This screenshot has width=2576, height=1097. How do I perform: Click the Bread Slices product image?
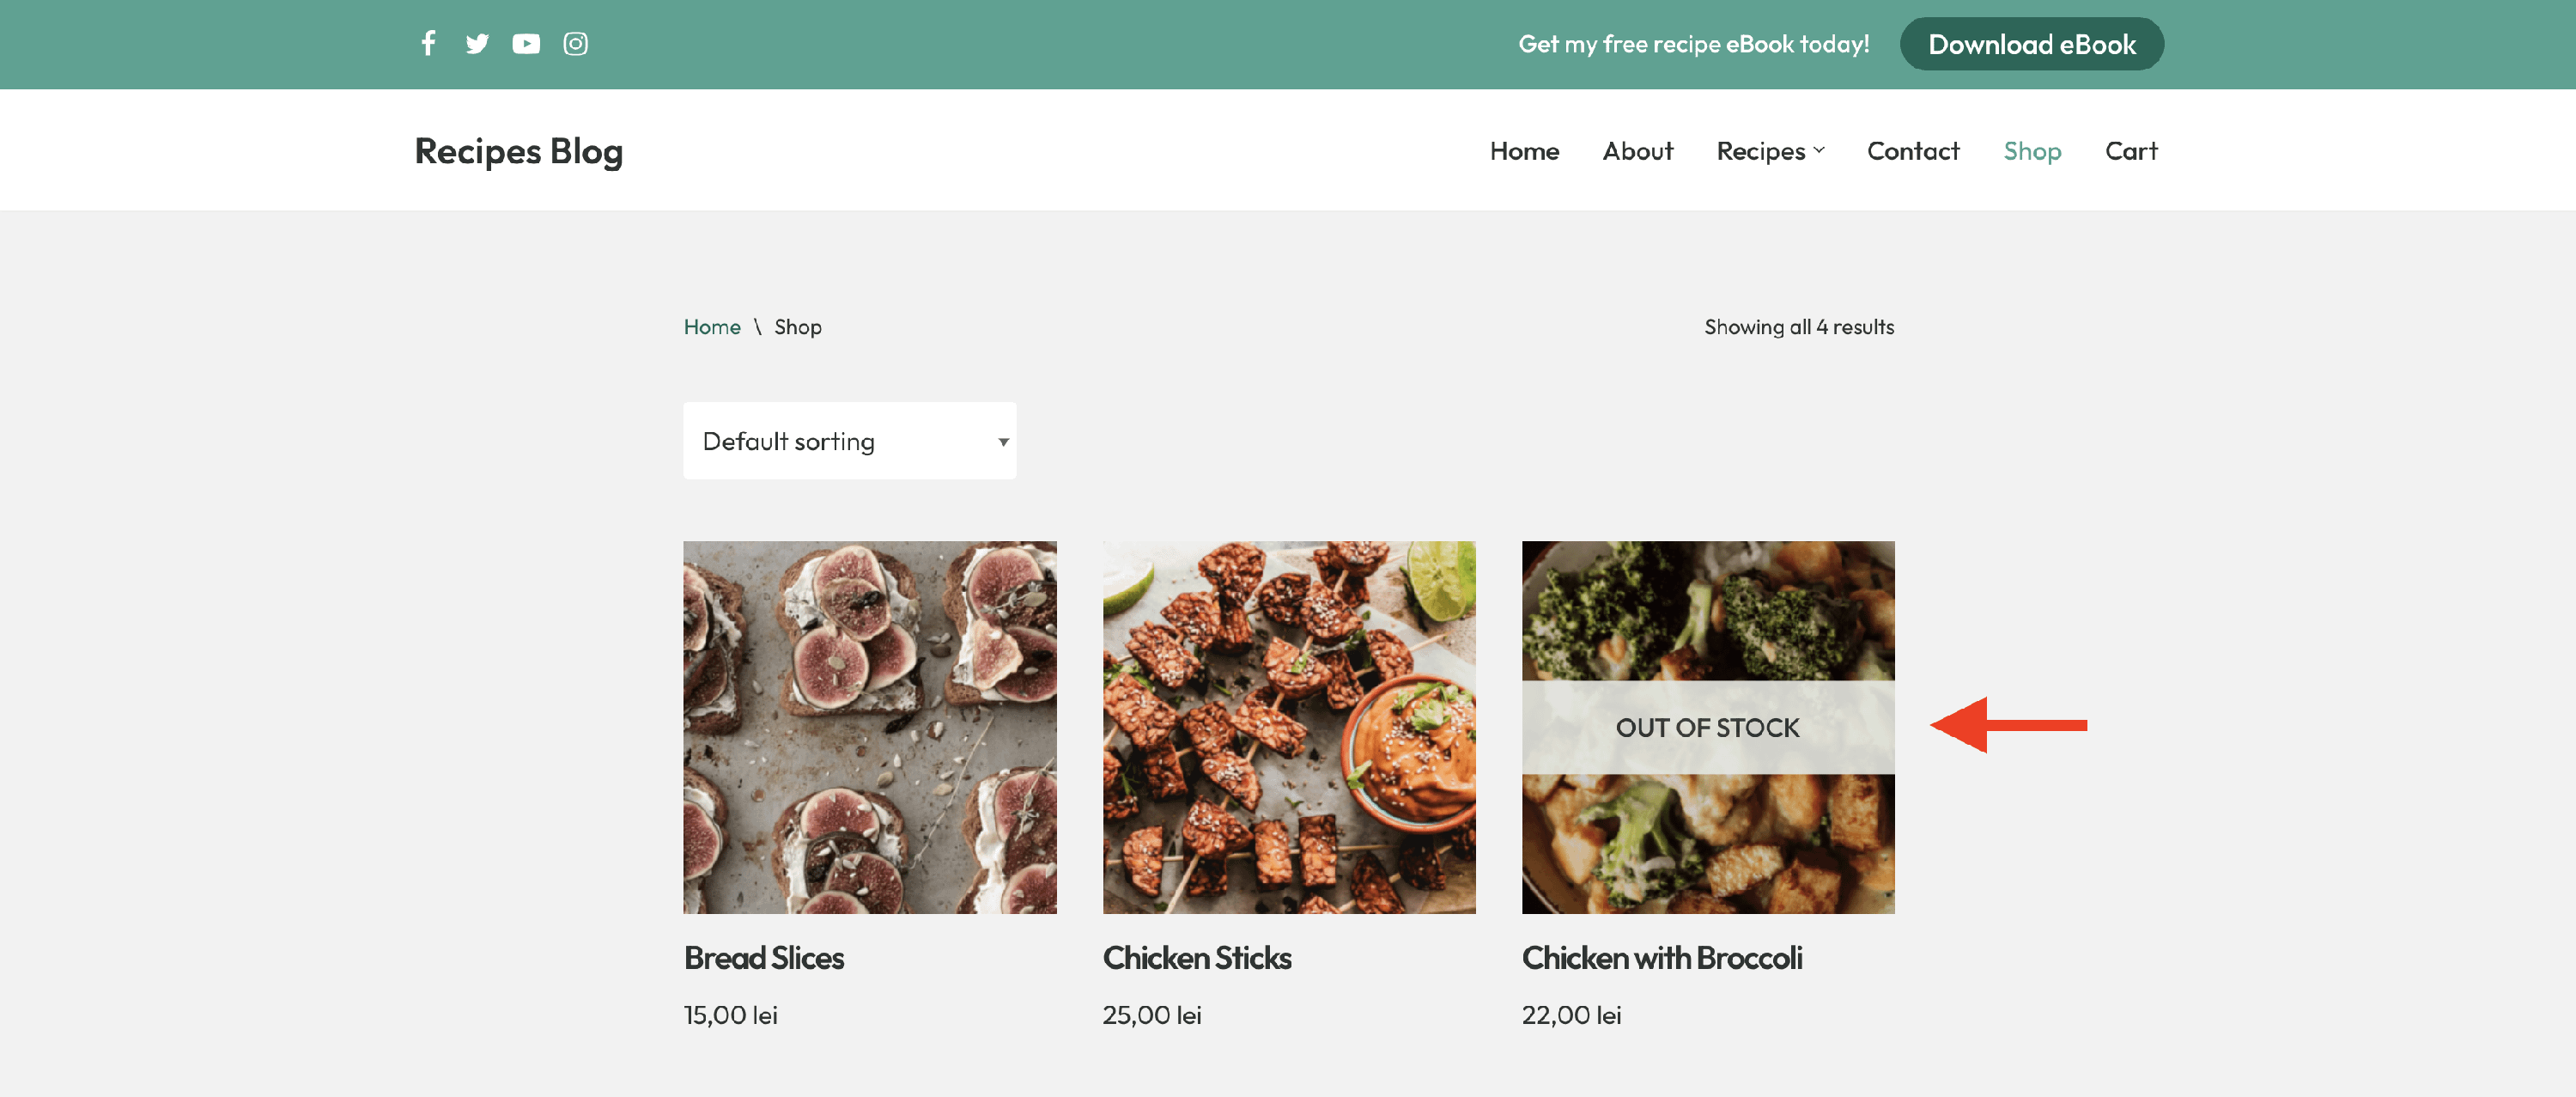click(869, 727)
